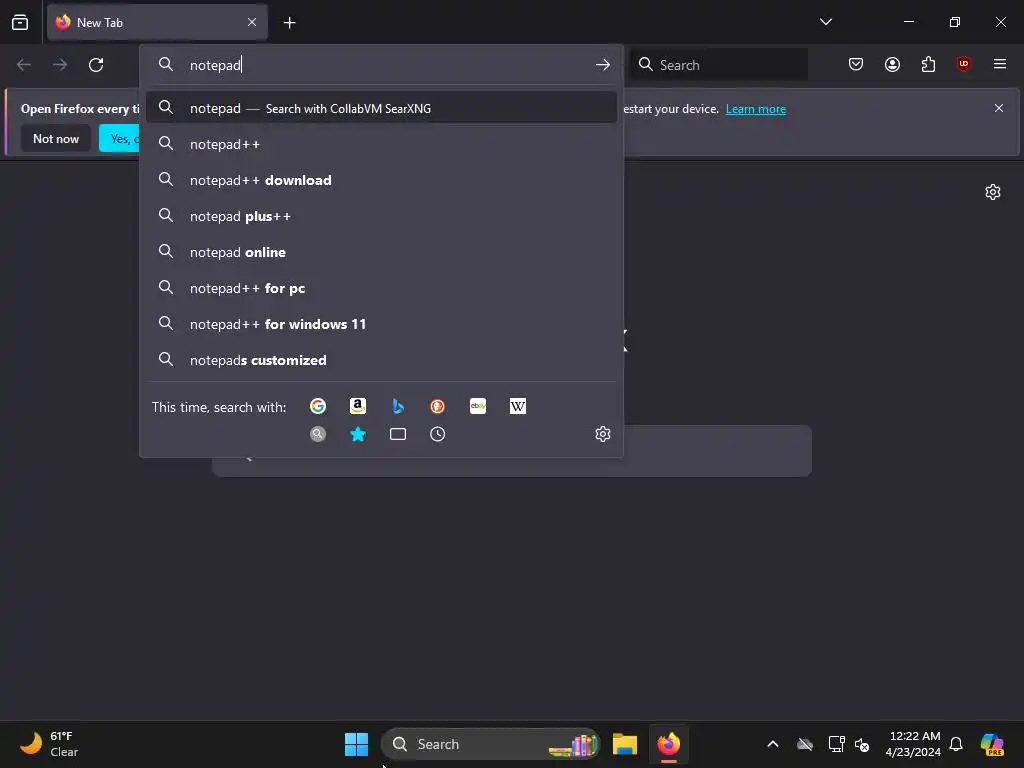Select the gray magnifier search engine icon
This screenshot has height=768, width=1024.
click(x=317, y=434)
